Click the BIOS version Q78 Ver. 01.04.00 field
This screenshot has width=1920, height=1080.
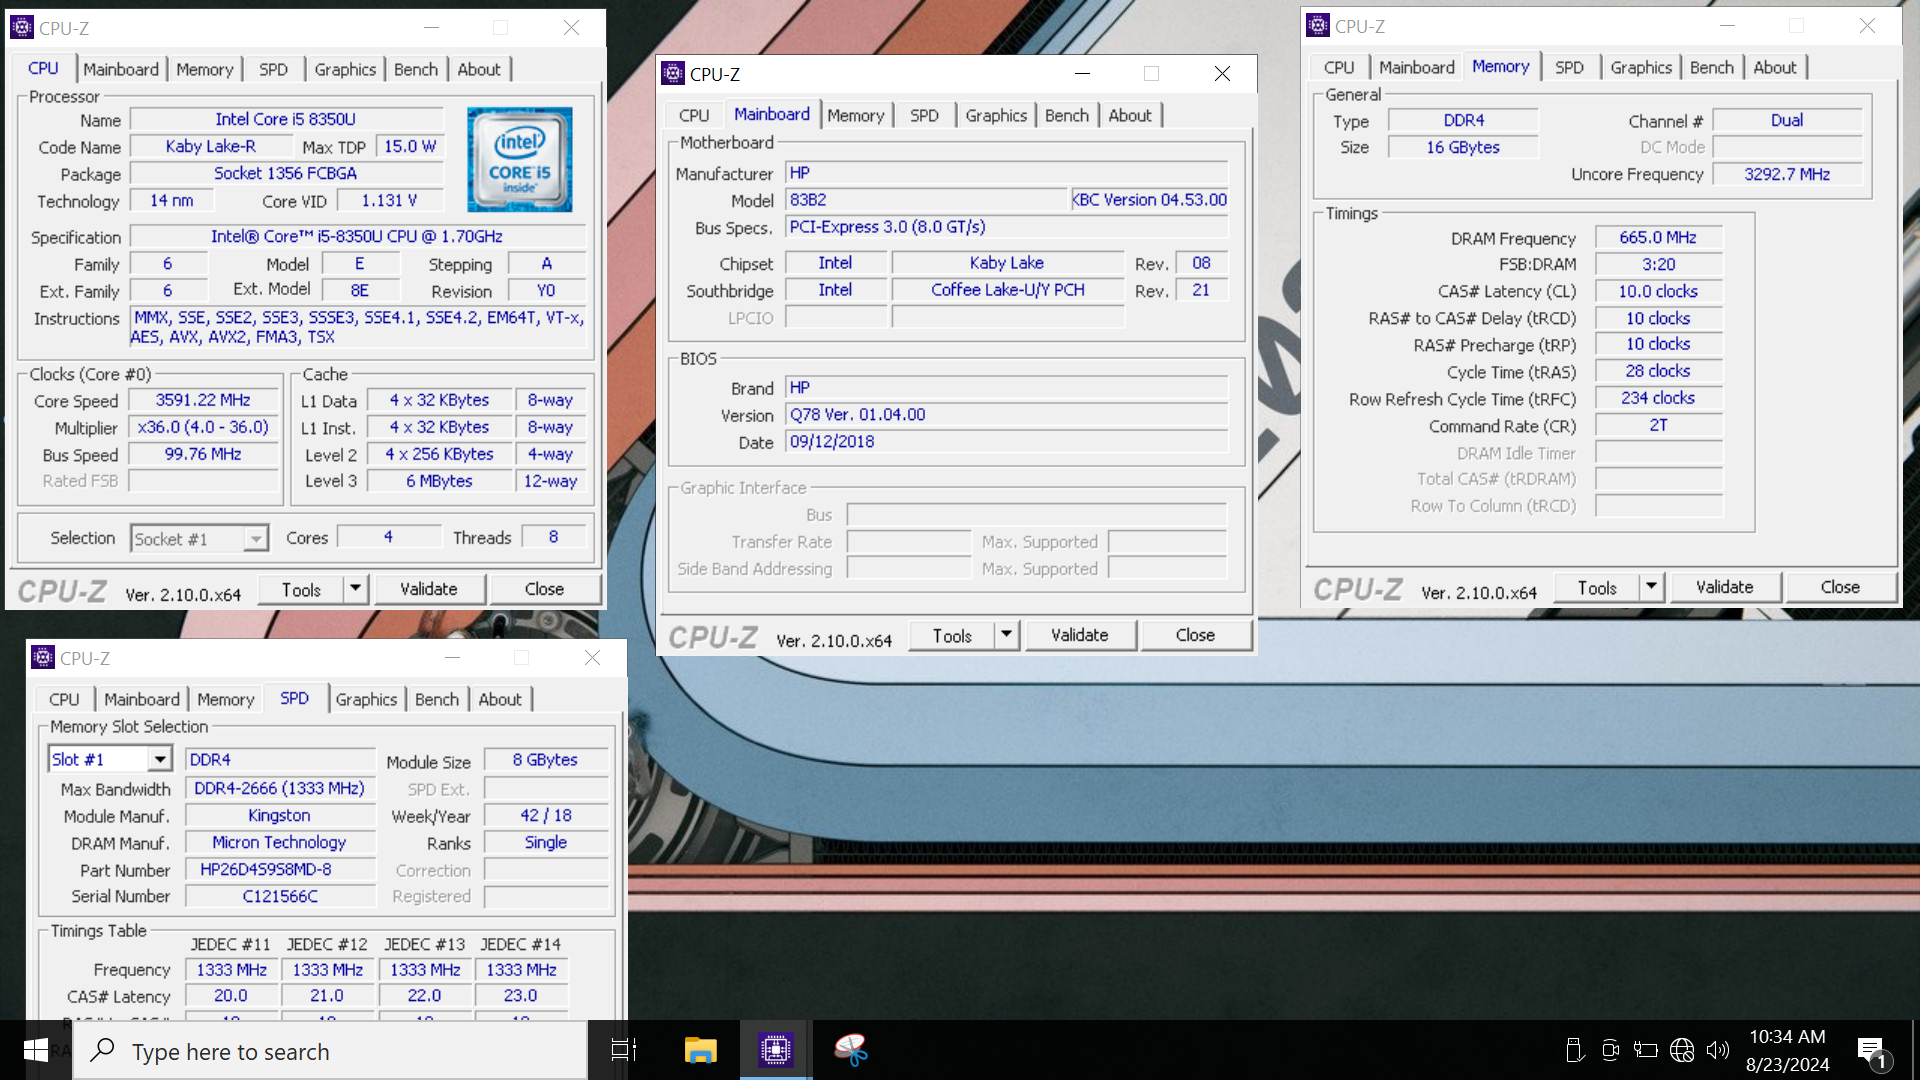pos(1006,414)
